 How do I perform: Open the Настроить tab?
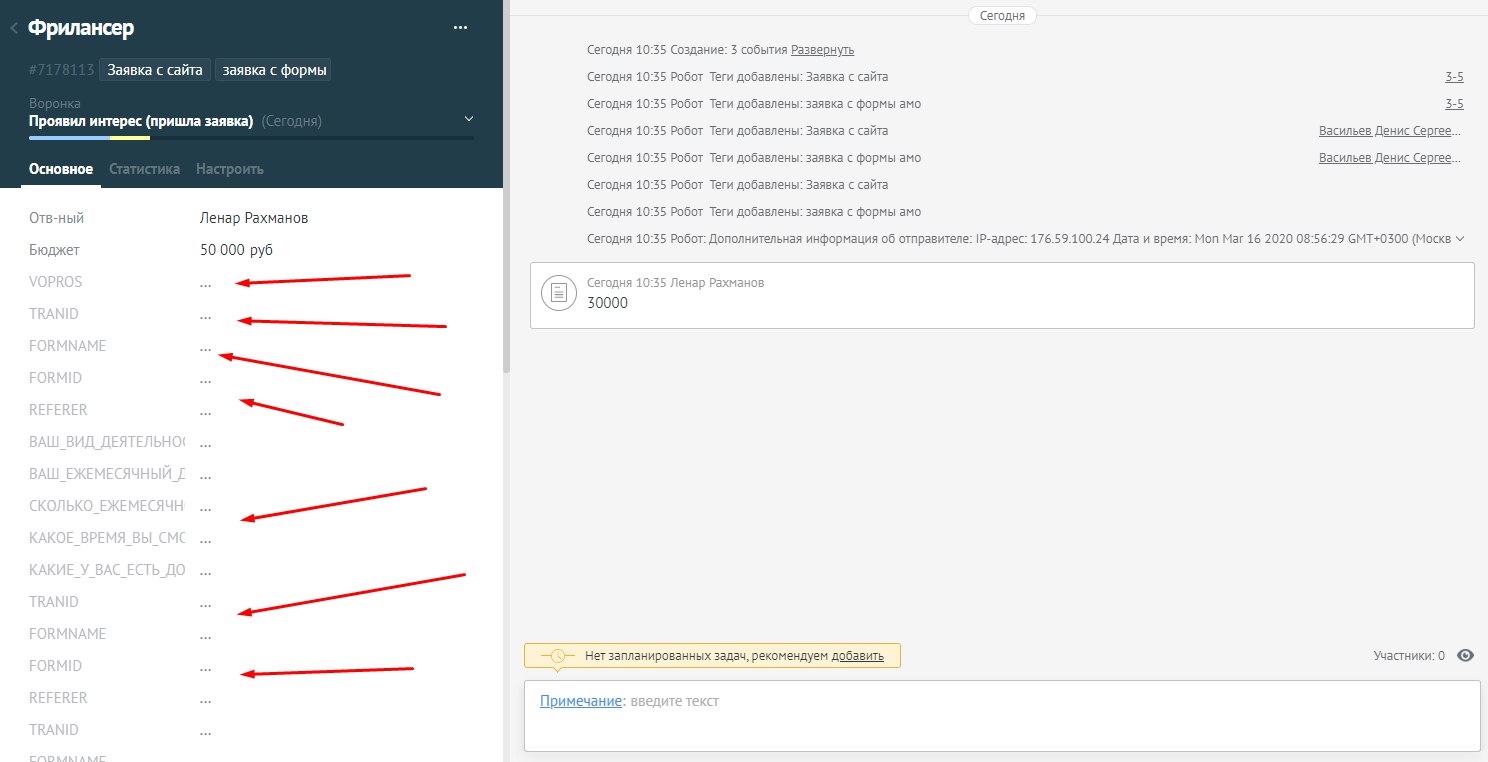point(230,169)
